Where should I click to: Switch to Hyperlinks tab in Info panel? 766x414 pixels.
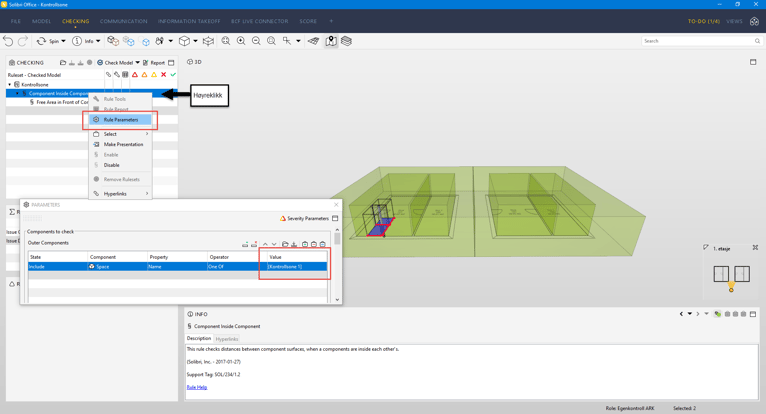point(227,339)
